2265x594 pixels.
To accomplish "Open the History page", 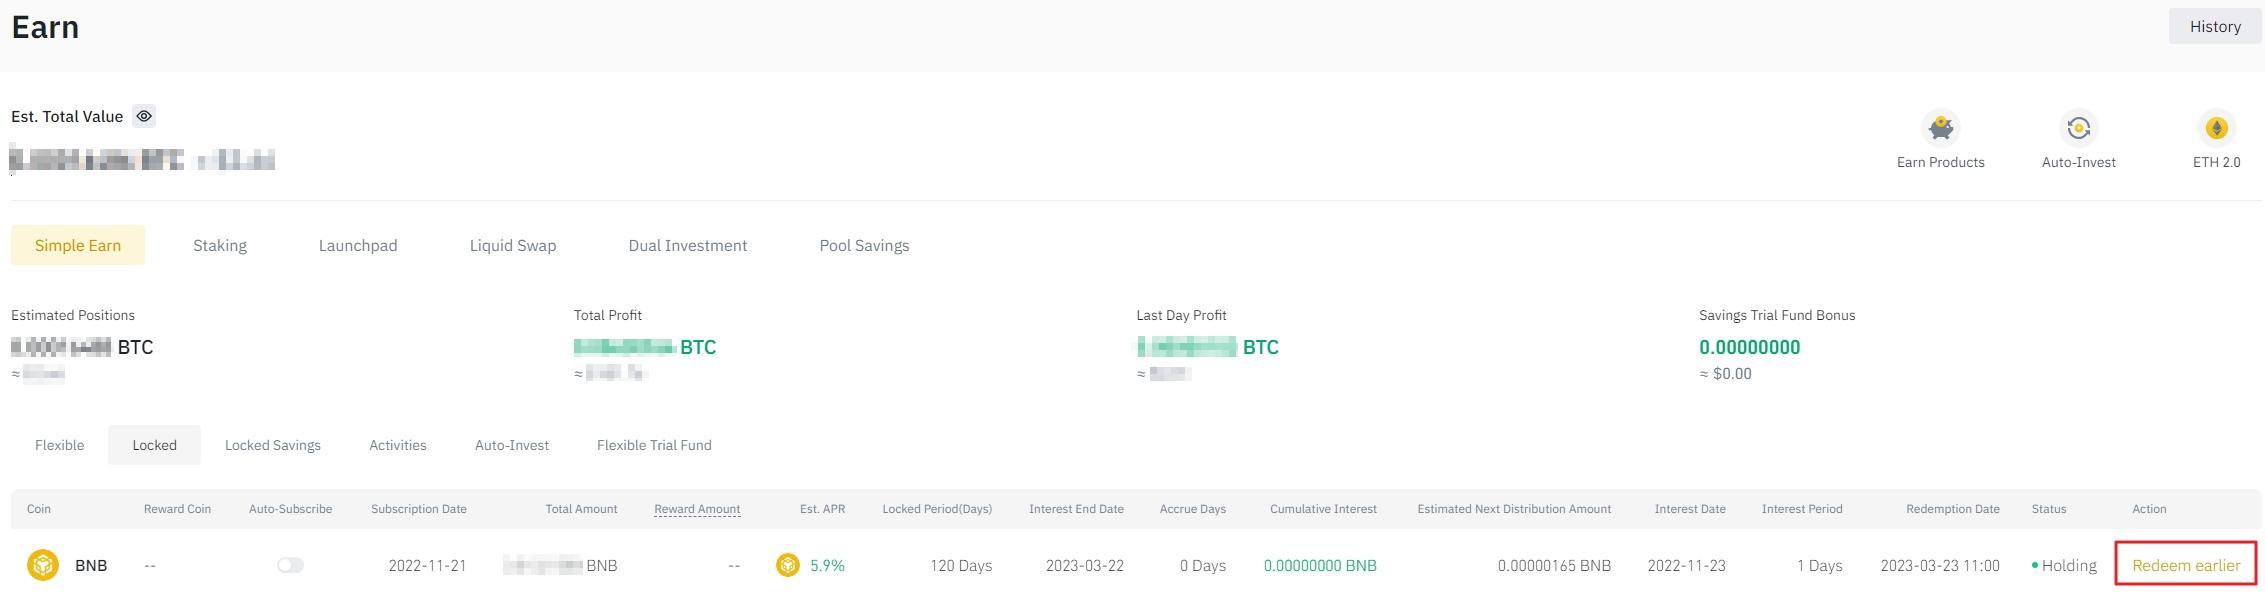I will (x=2214, y=26).
